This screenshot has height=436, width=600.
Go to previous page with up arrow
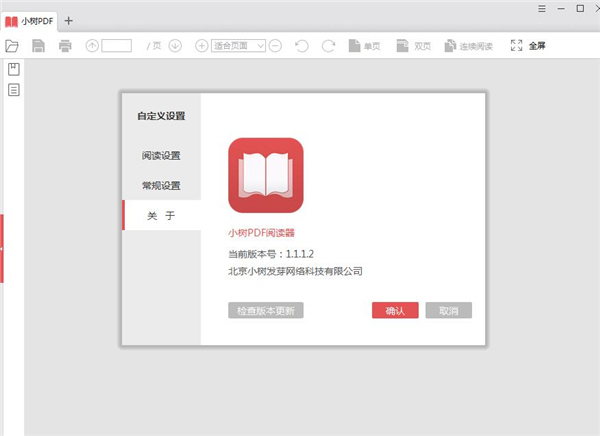click(x=92, y=46)
